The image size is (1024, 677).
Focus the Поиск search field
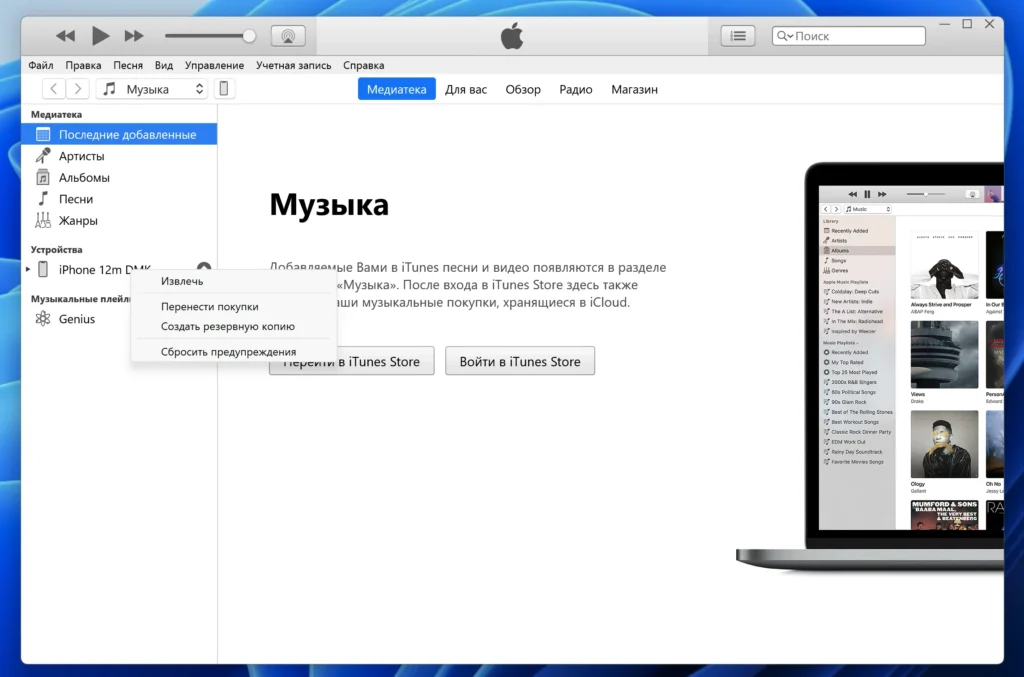(848, 36)
